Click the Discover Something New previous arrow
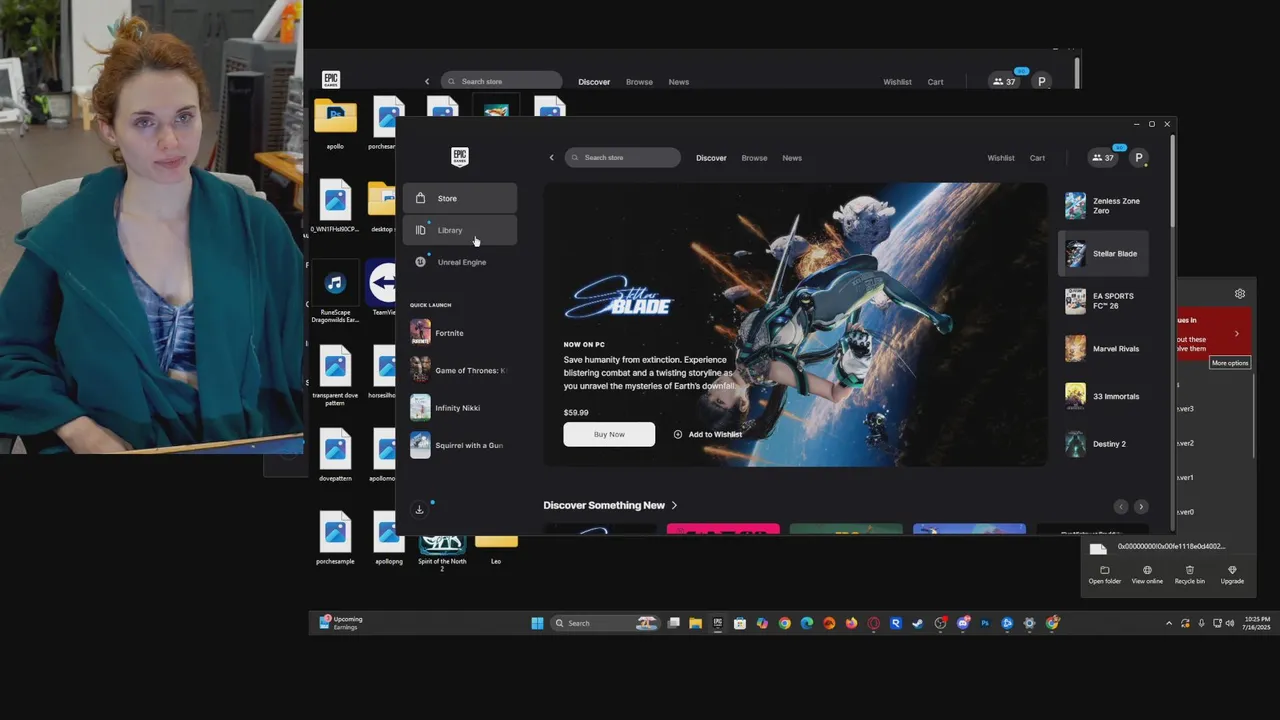This screenshot has width=1280, height=720. 1121,507
